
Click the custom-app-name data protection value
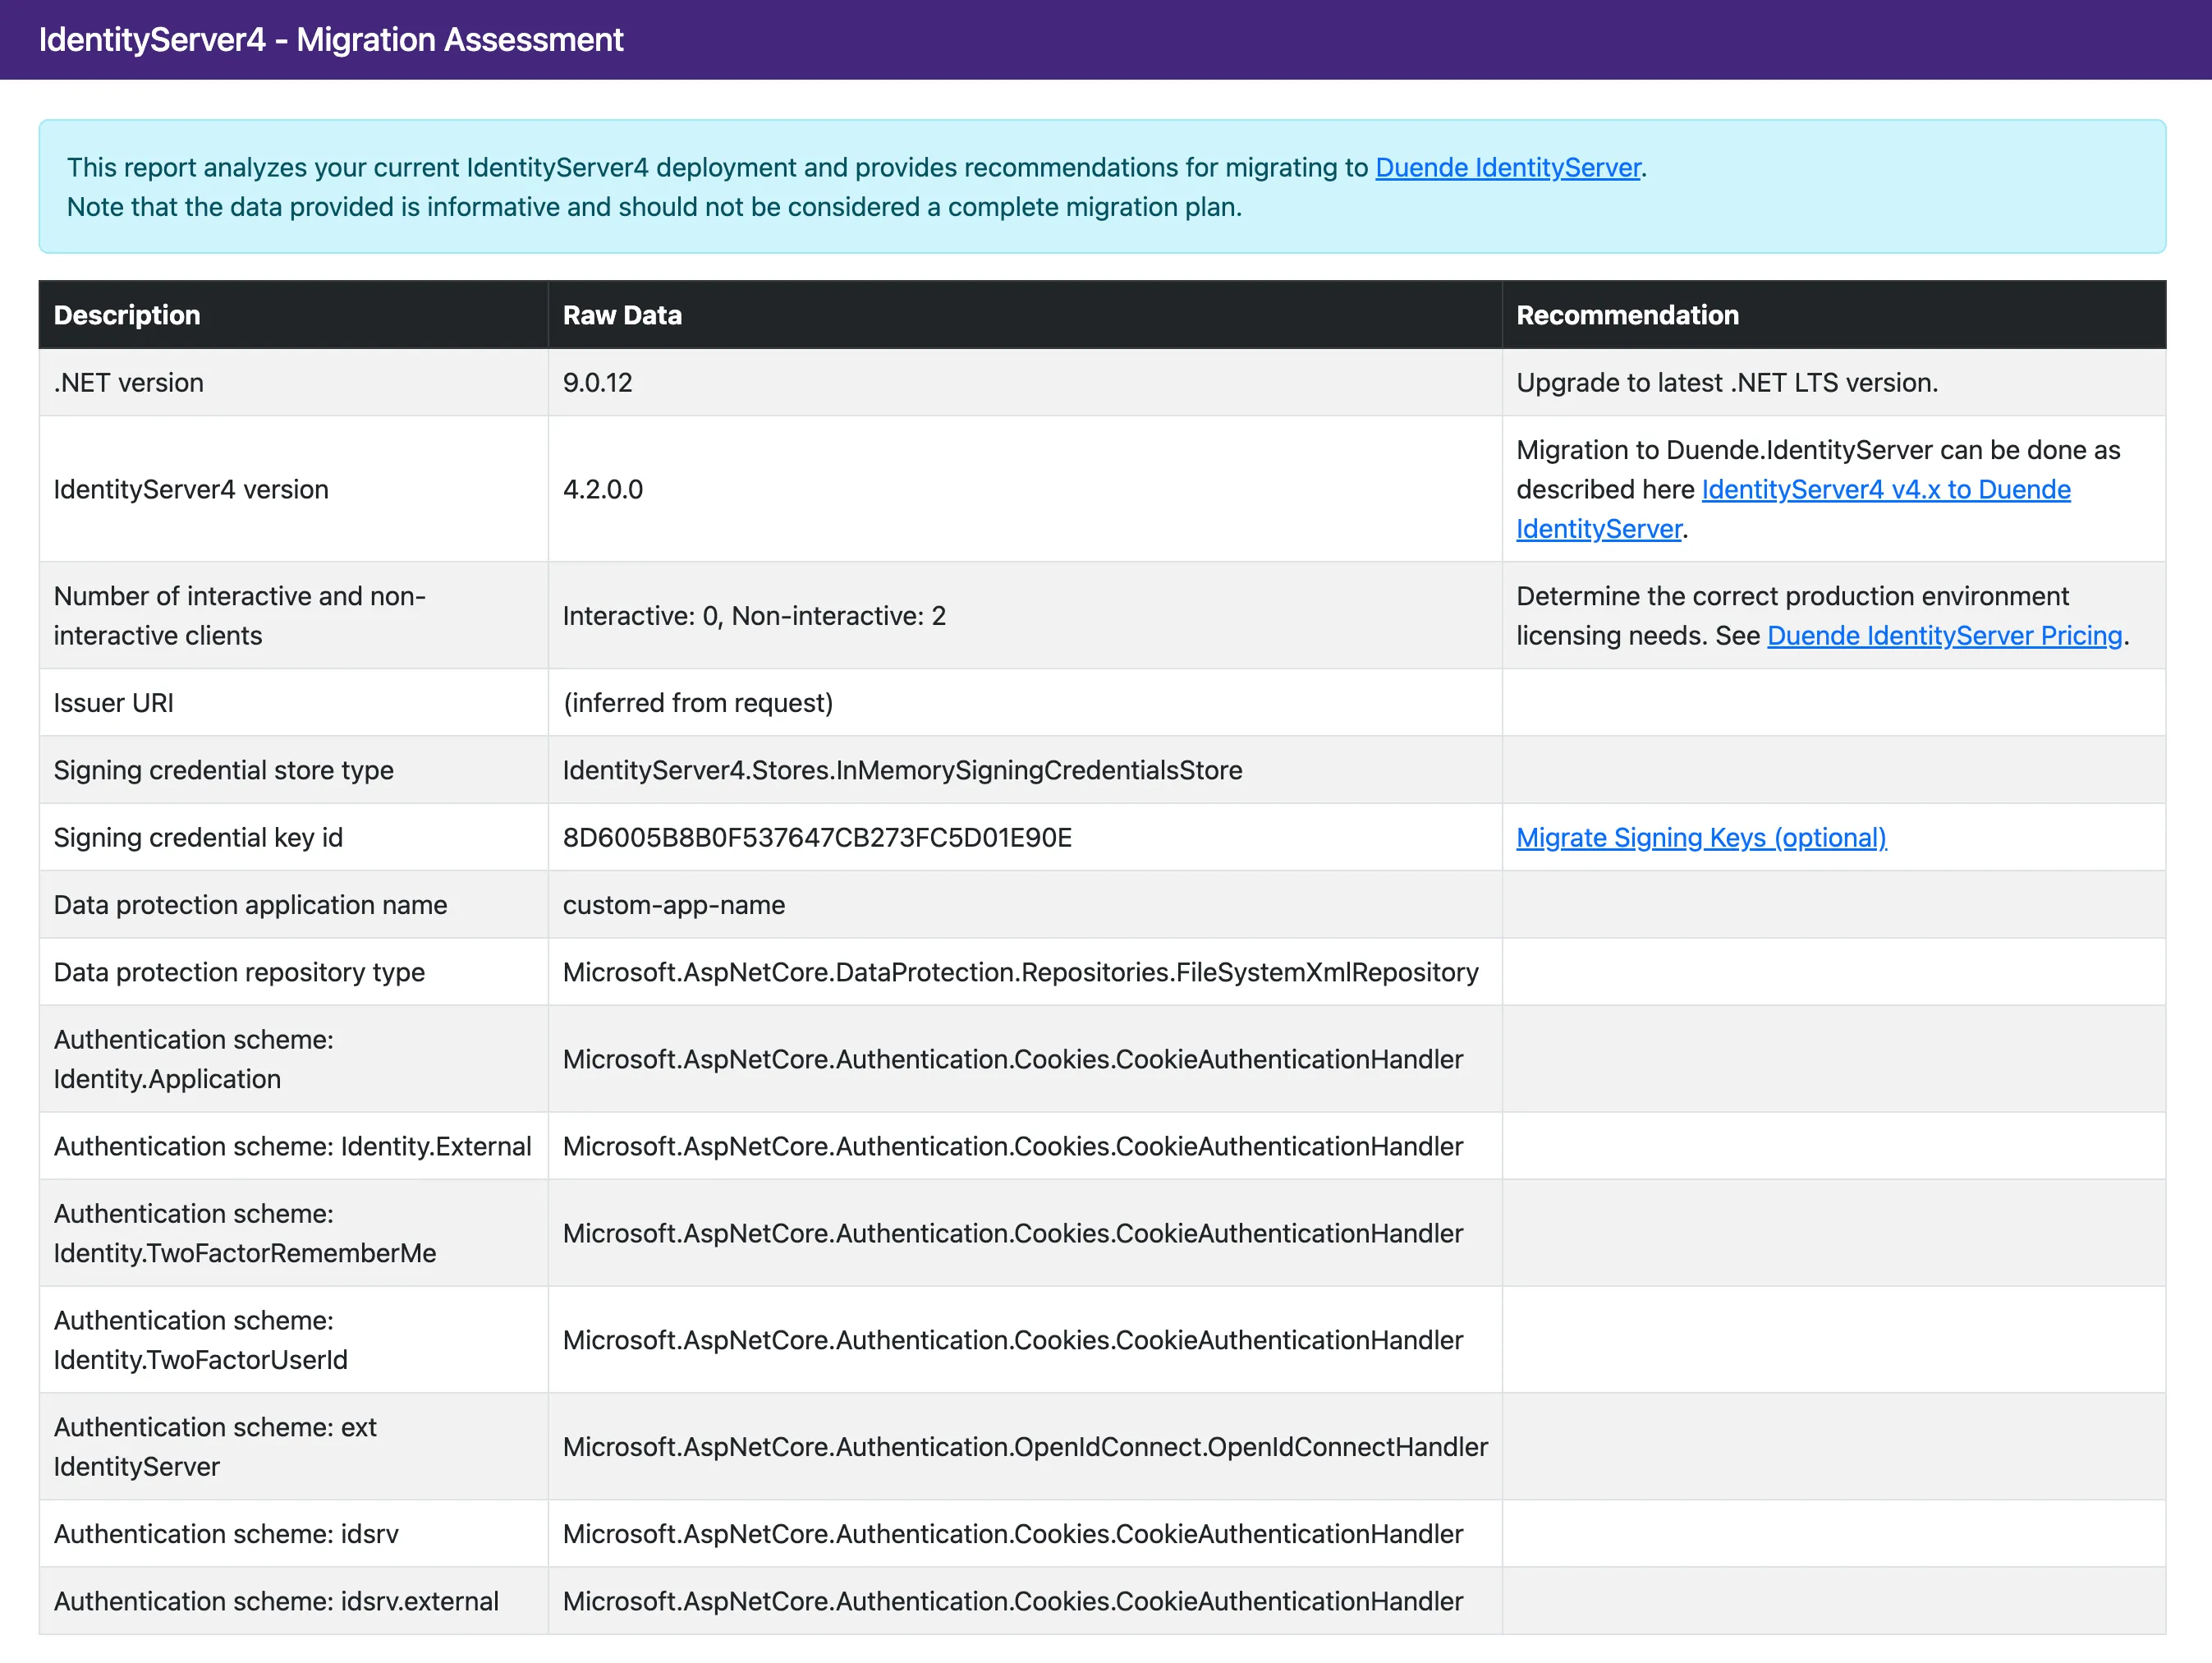[x=674, y=905]
